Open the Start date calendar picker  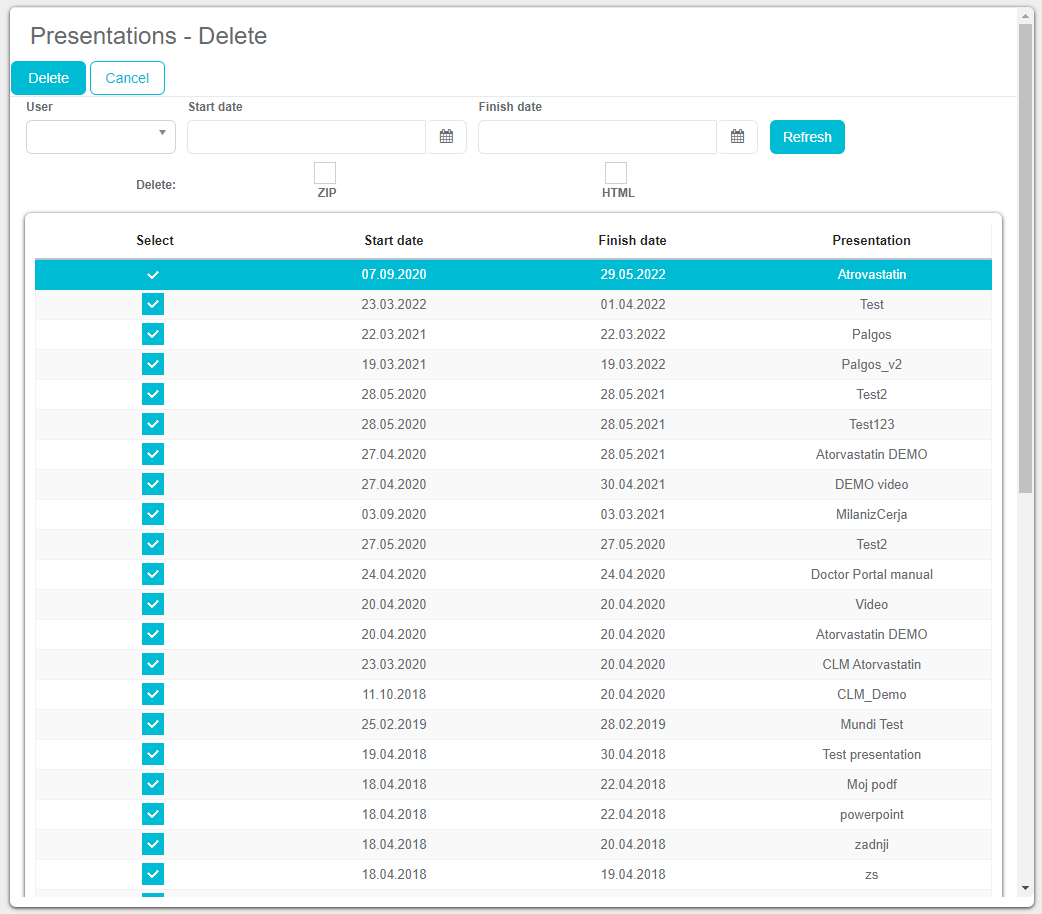(447, 137)
